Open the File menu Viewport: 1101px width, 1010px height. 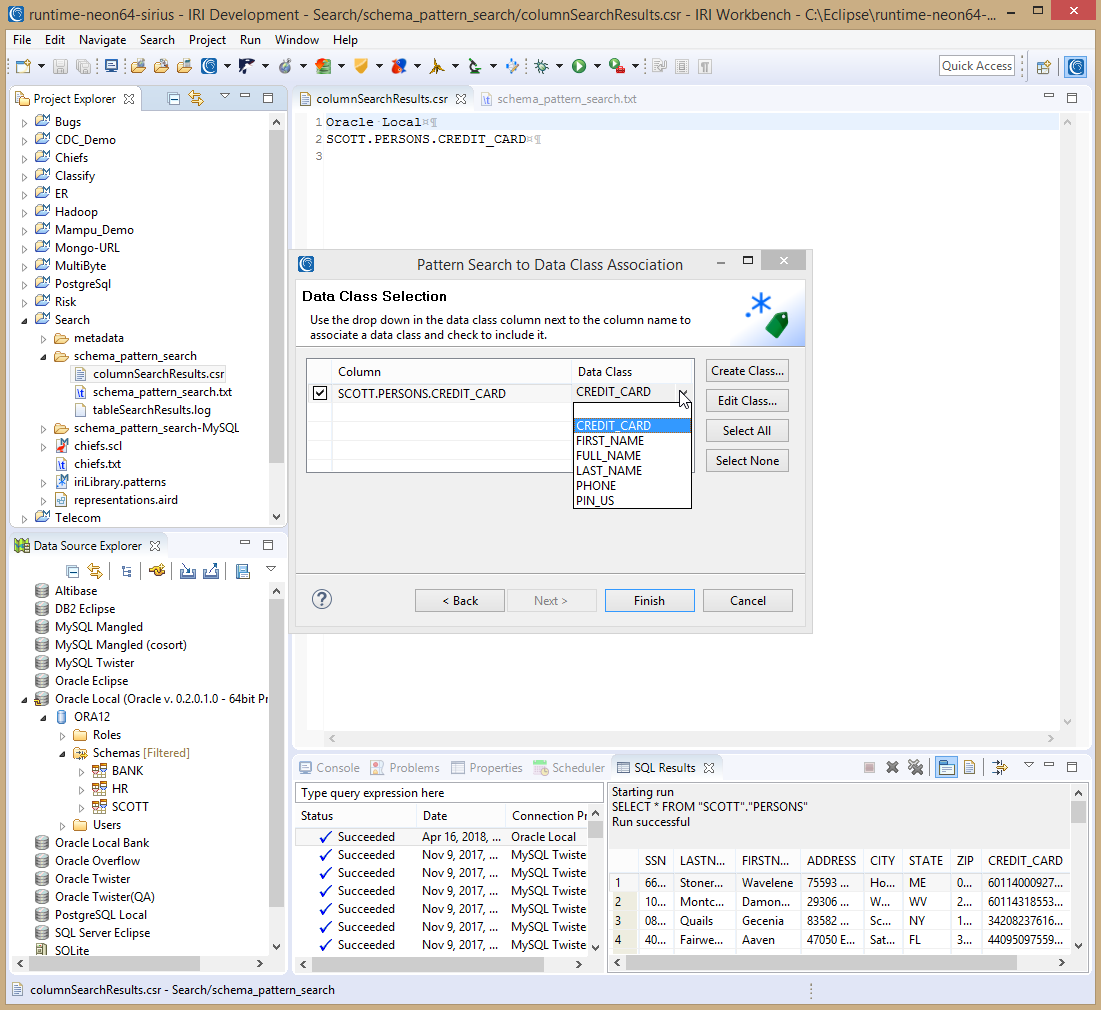22,40
